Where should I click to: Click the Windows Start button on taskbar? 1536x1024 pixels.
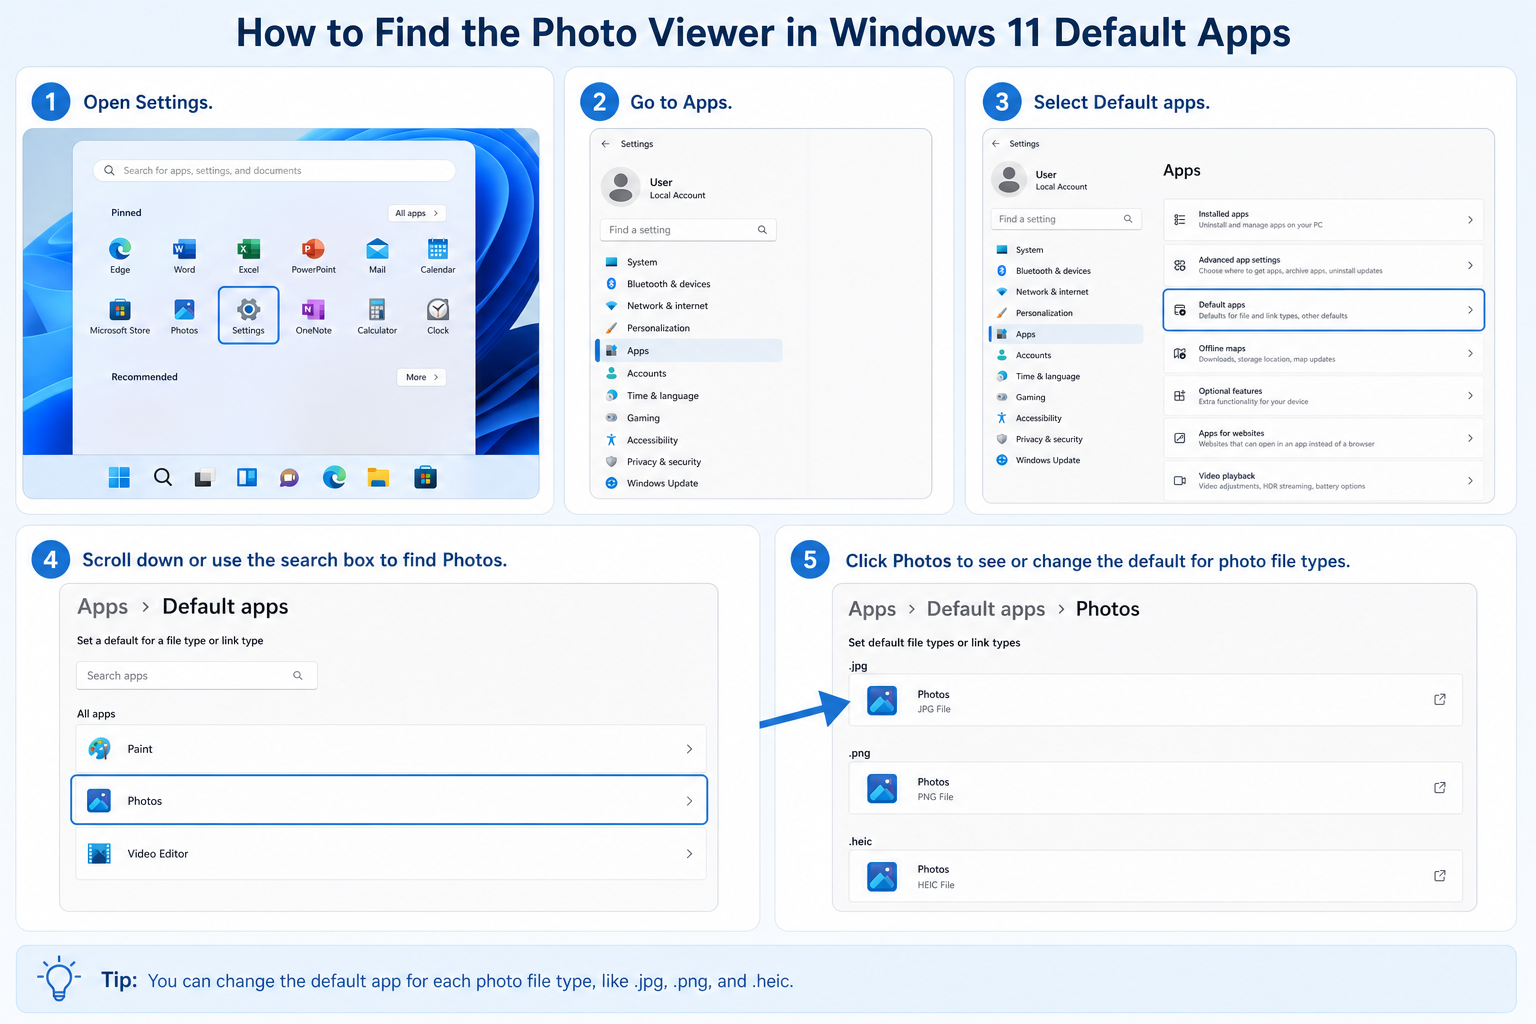[119, 478]
